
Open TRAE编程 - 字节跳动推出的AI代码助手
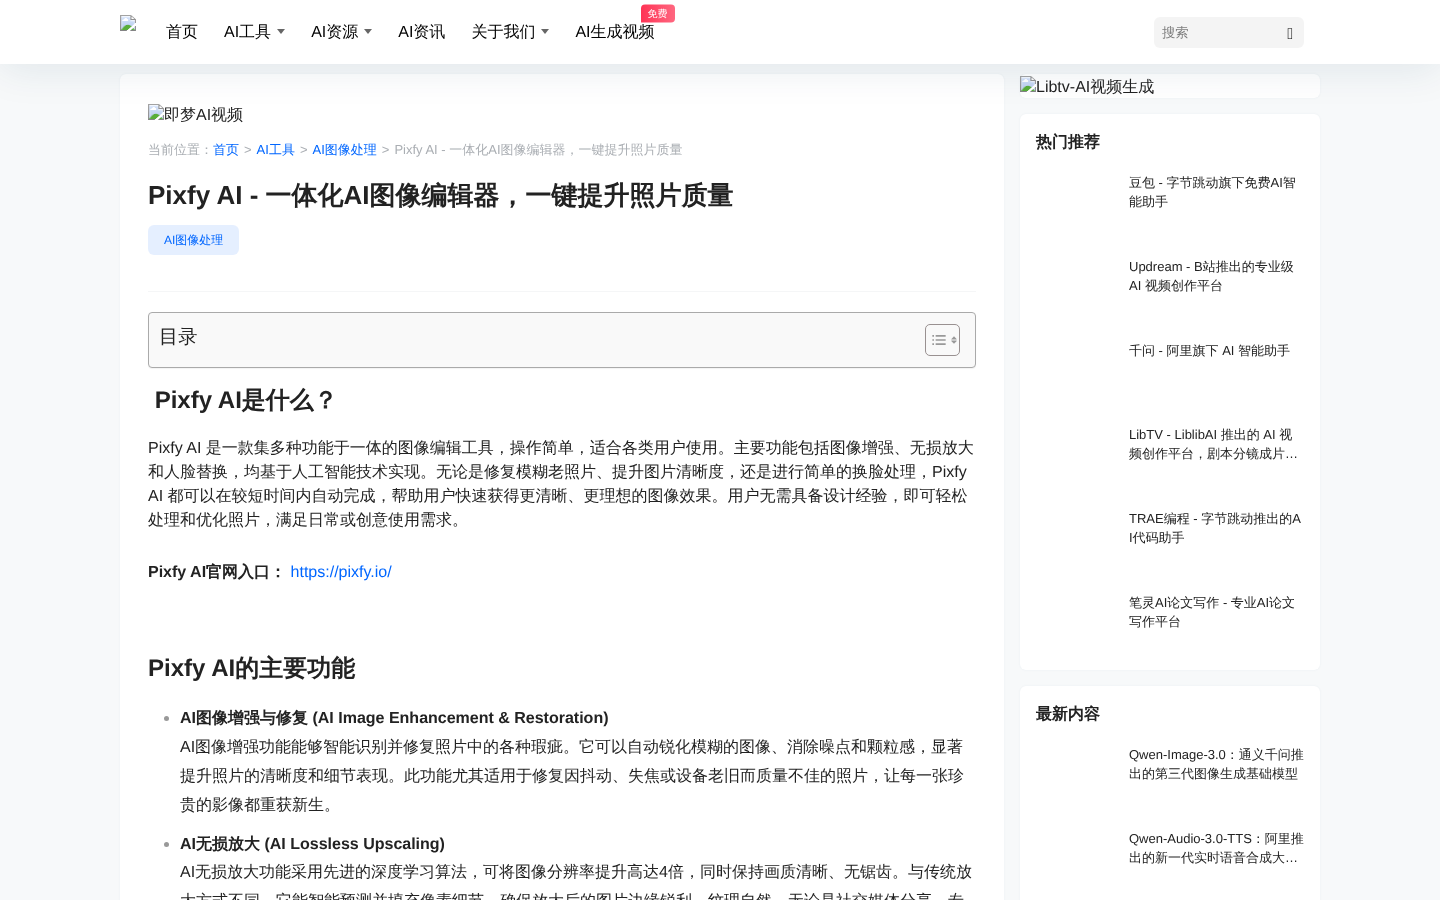click(x=1215, y=528)
